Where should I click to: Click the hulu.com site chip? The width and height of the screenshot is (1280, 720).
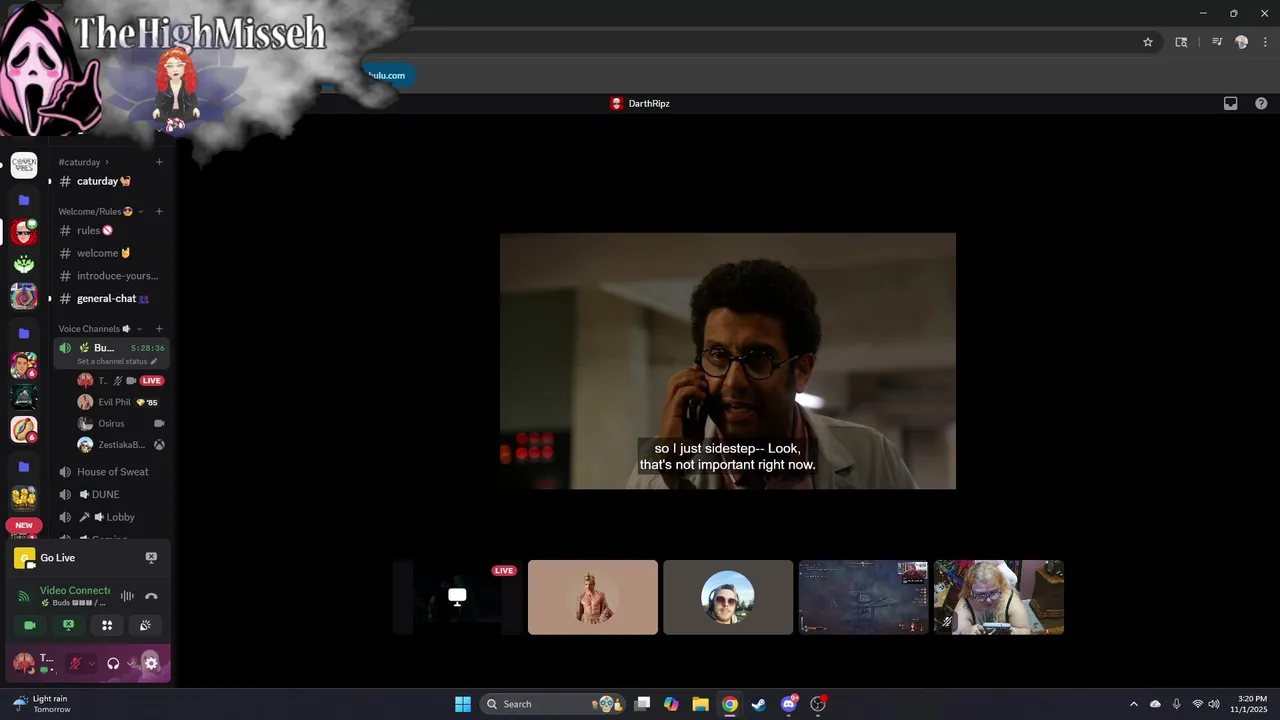(386, 75)
